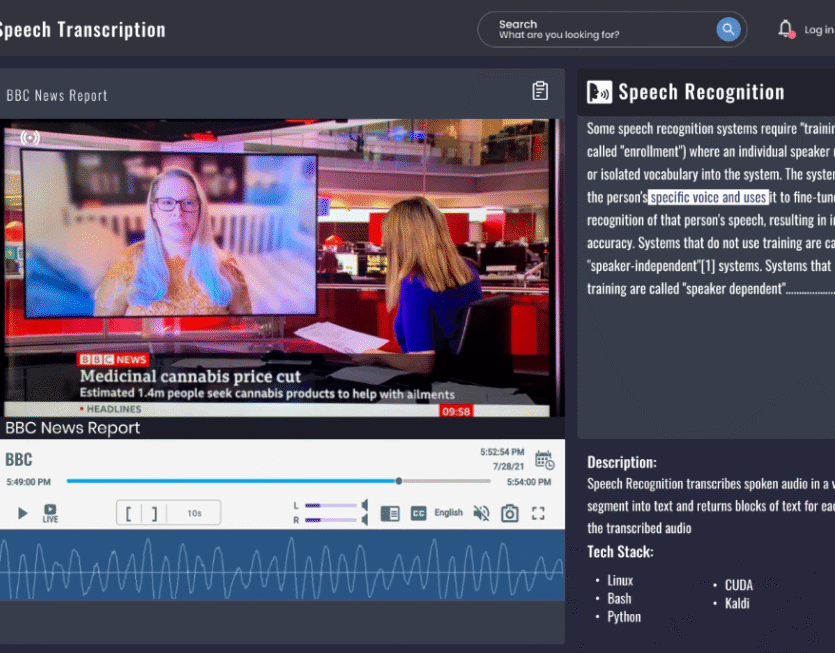Adjust the right channel volume slider
The width and height of the screenshot is (835, 653).
[x=331, y=520]
